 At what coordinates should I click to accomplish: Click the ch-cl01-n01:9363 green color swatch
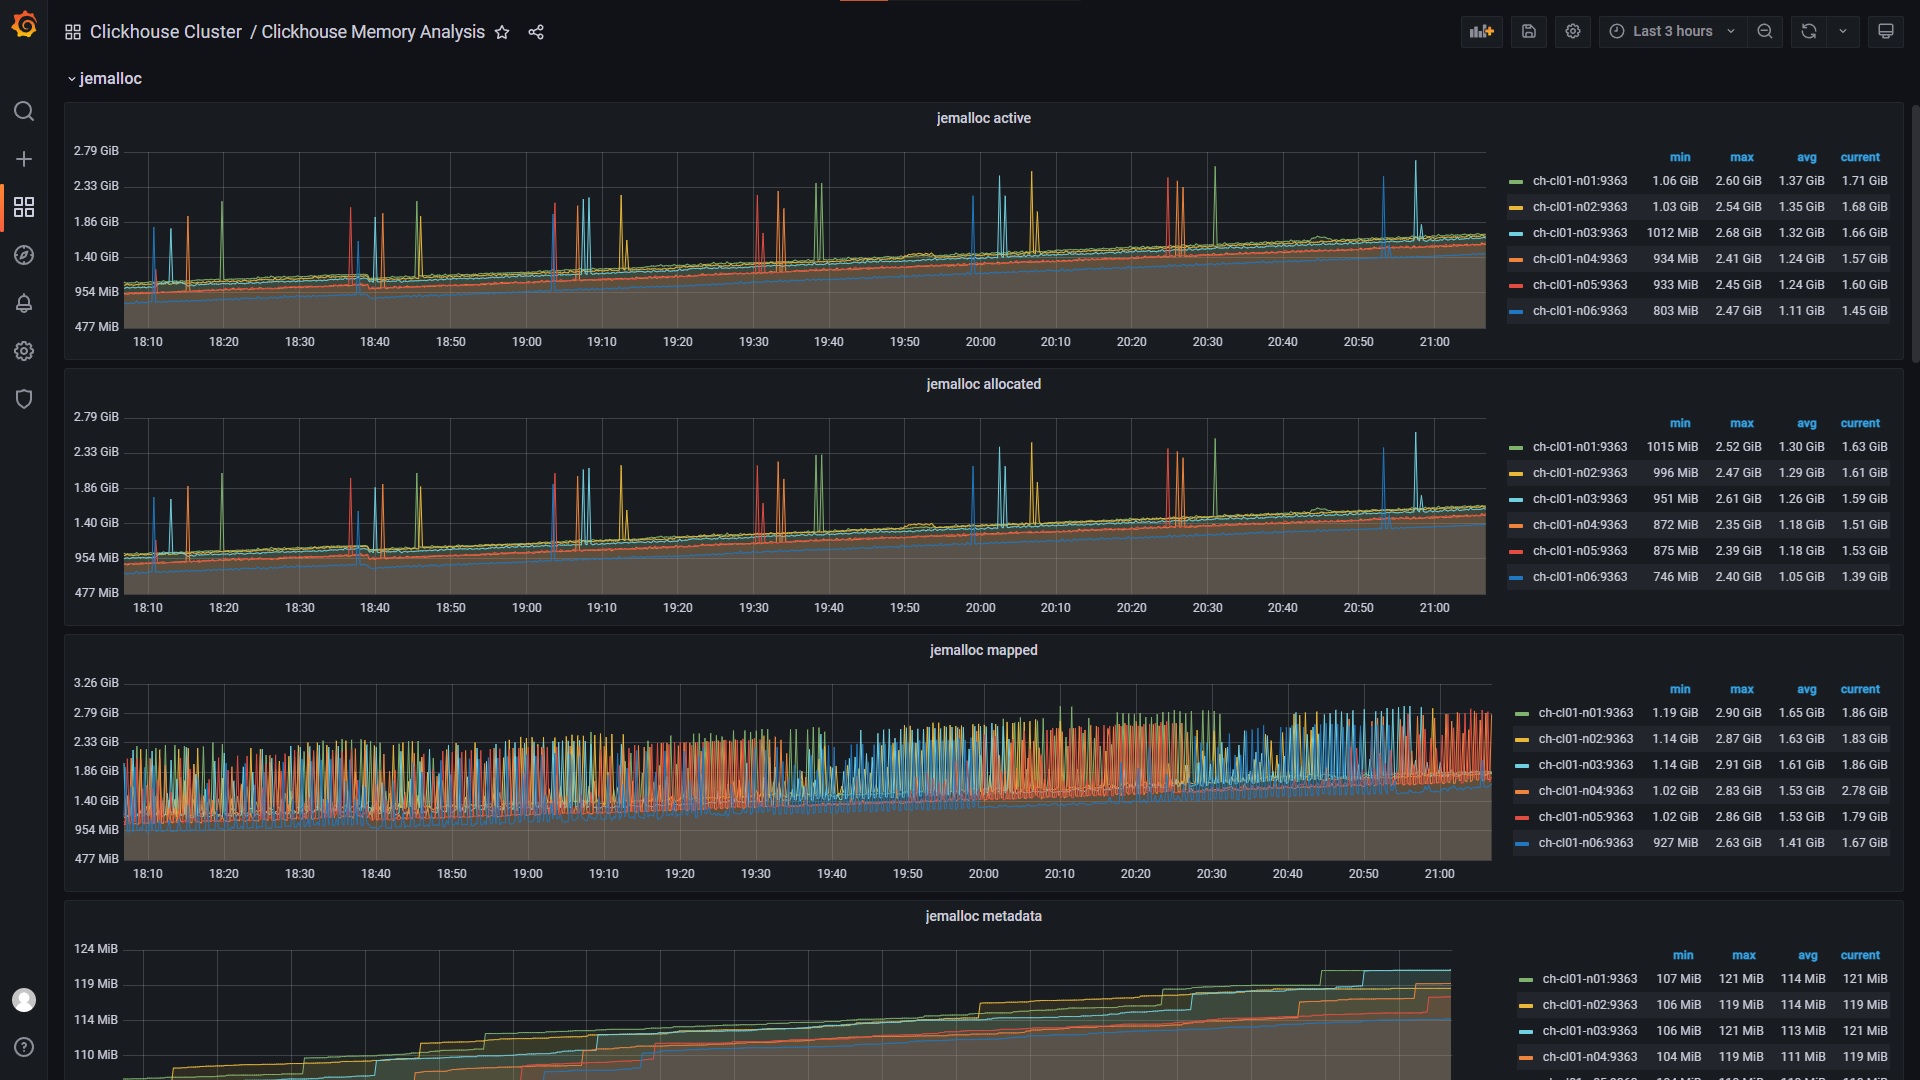coord(1516,182)
